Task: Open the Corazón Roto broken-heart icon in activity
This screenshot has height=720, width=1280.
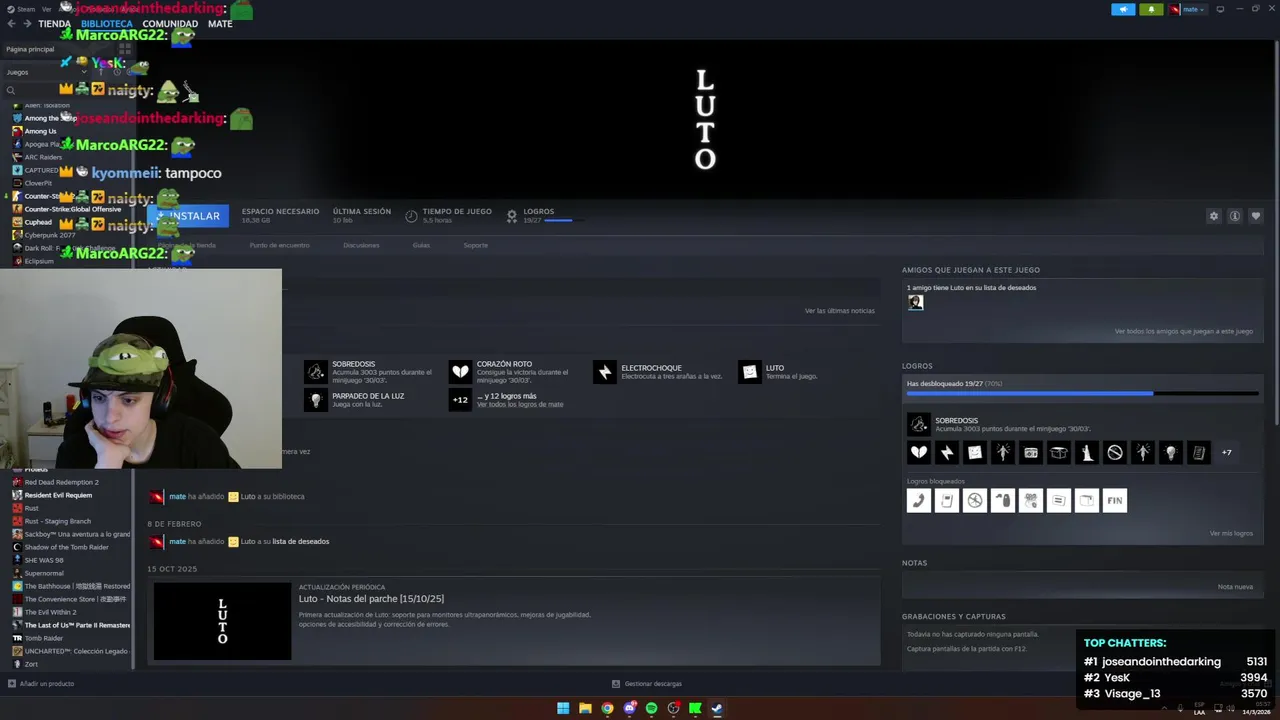Action: [x=460, y=372]
